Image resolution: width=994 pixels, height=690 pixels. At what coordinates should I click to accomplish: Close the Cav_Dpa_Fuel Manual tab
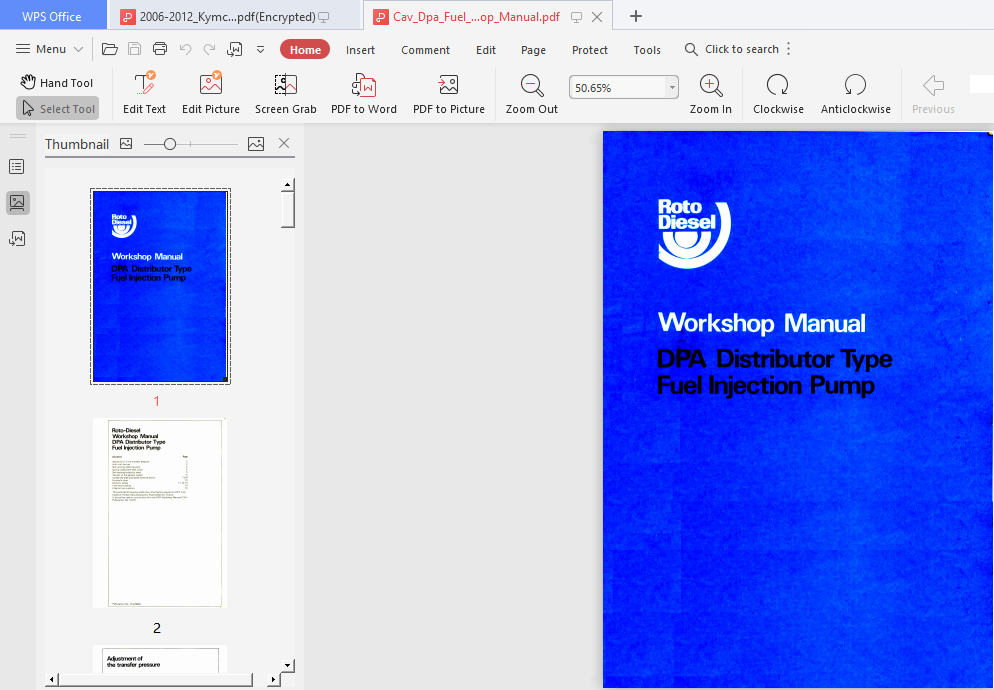[x=597, y=17]
